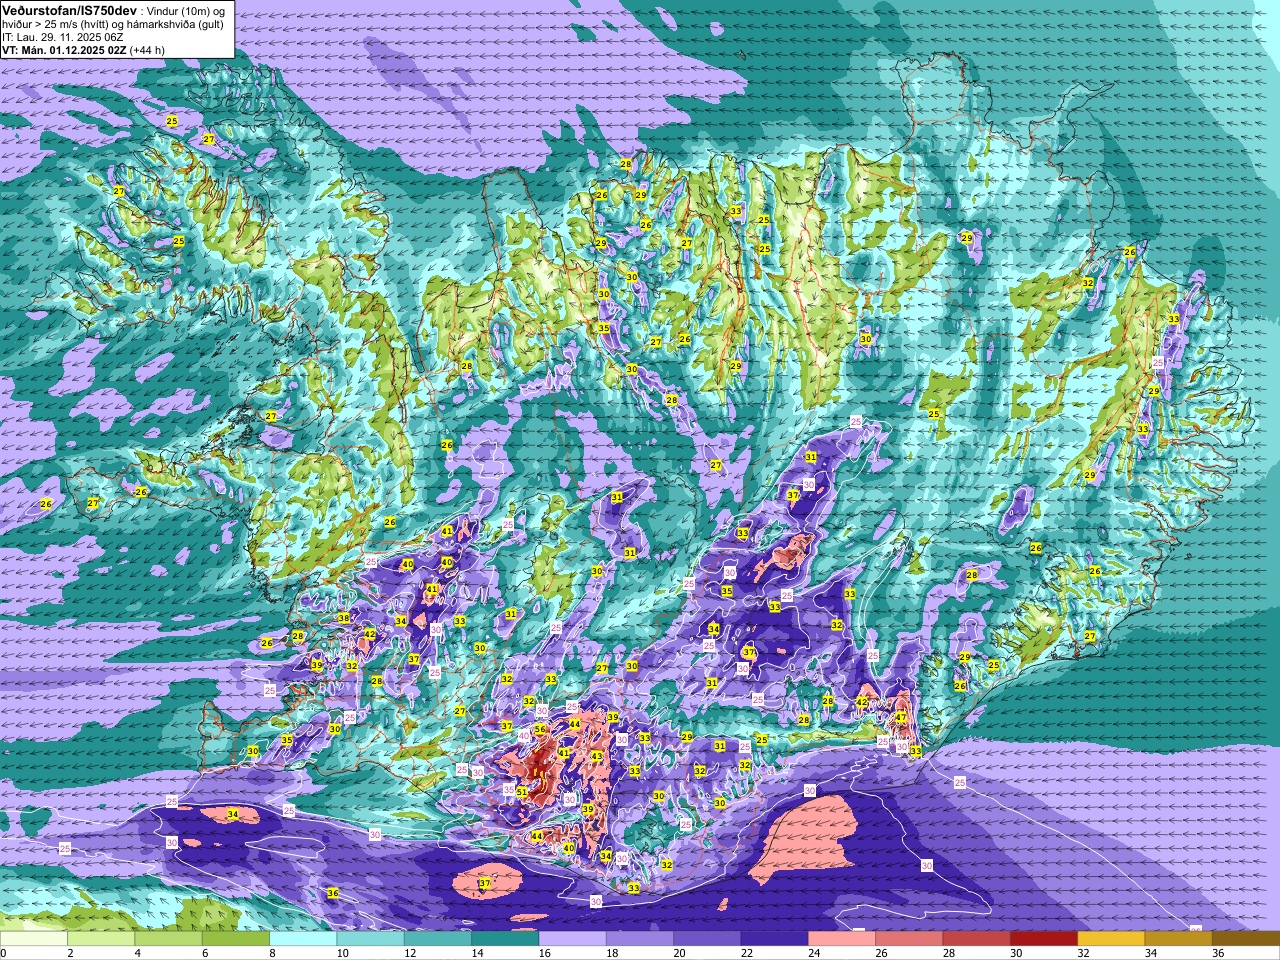Select the 14–16 m/s dark teal legend swatch
1280x960 pixels.
click(505, 939)
